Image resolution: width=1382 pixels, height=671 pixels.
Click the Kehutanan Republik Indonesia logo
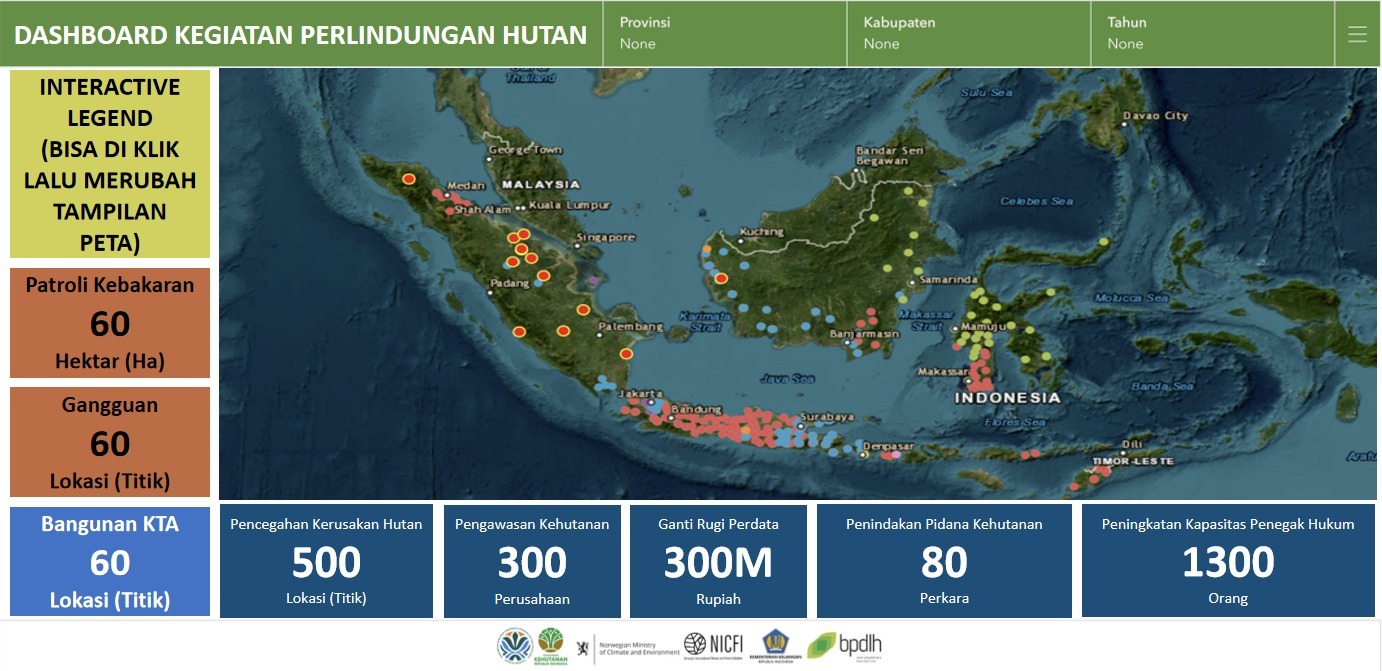click(551, 646)
